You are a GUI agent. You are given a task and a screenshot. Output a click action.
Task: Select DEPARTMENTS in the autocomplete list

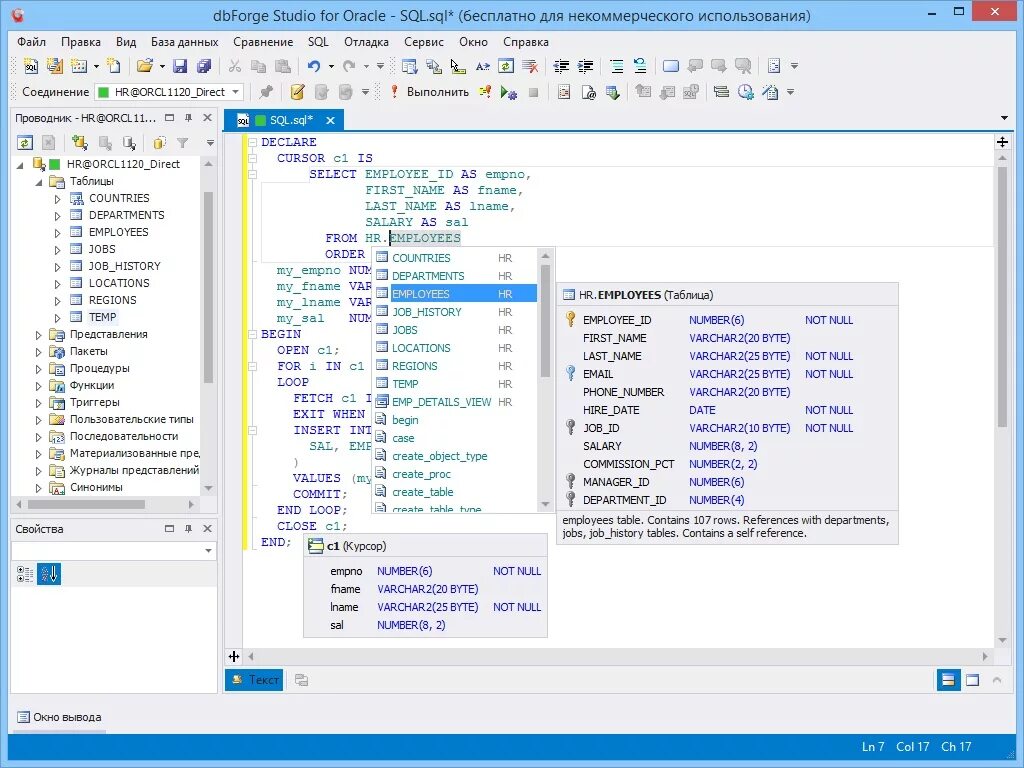point(428,276)
